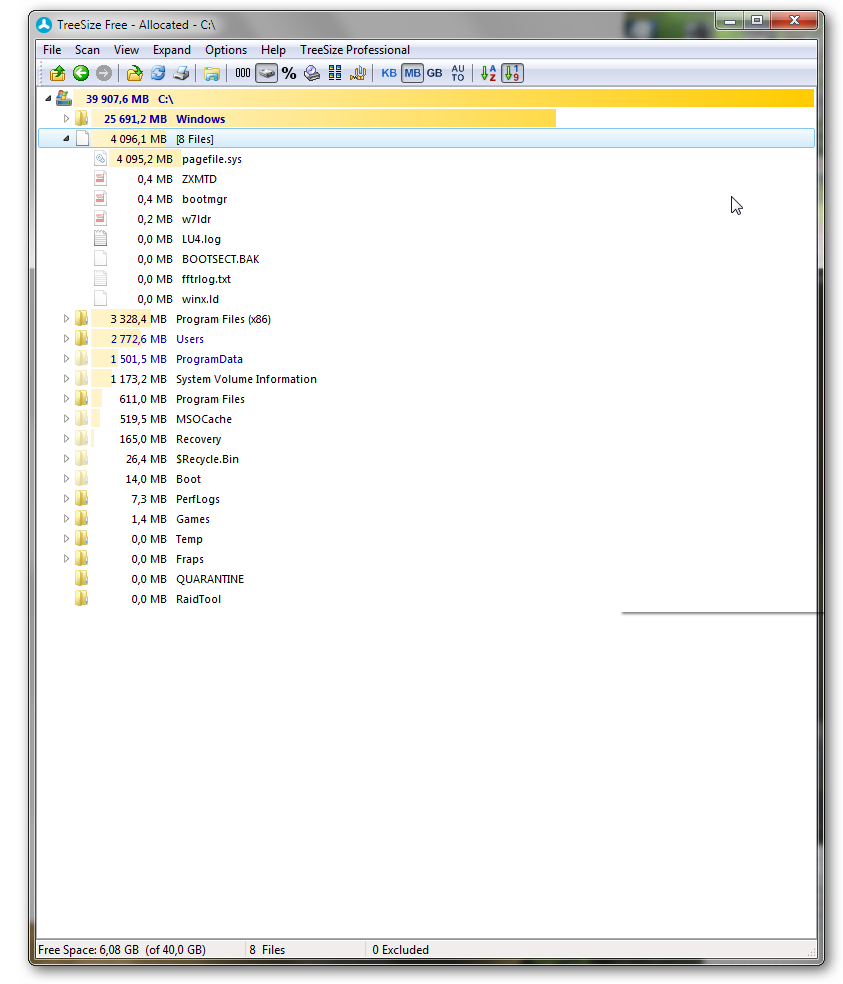The image size is (843, 984).
Task: Open the Scan menu
Action: (87, 50)
